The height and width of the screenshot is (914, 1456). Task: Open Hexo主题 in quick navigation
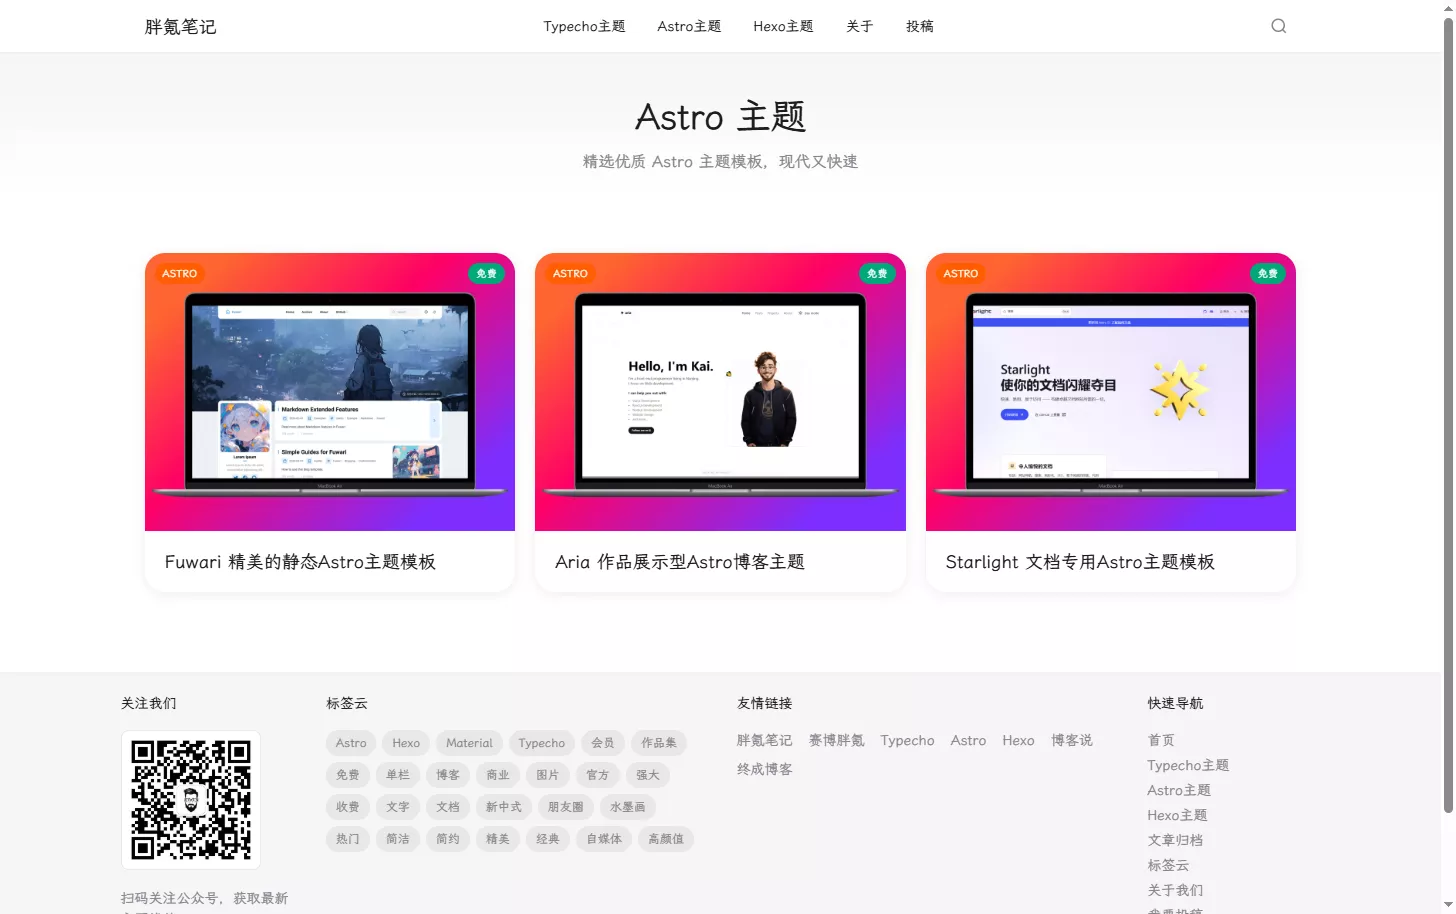pos(1177,816)
